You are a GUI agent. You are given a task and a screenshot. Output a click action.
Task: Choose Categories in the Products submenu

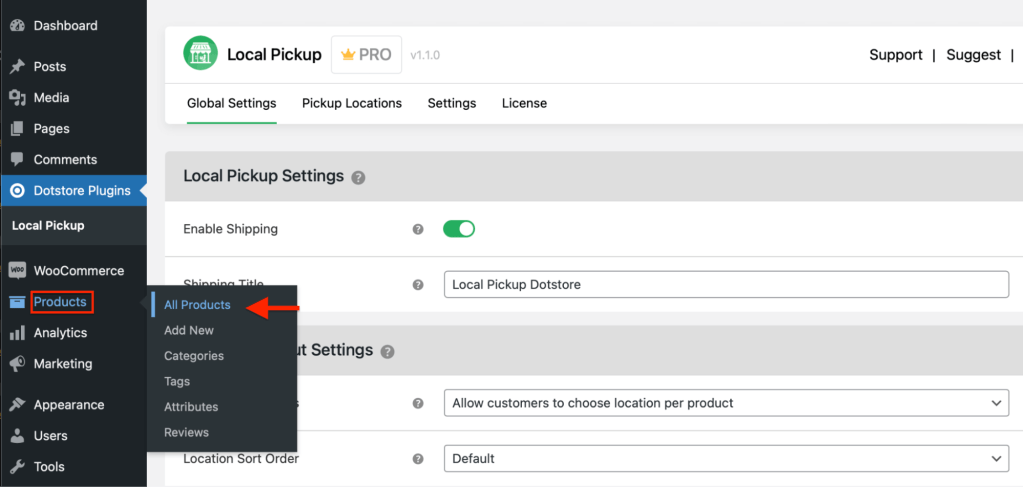coord(194,356)
